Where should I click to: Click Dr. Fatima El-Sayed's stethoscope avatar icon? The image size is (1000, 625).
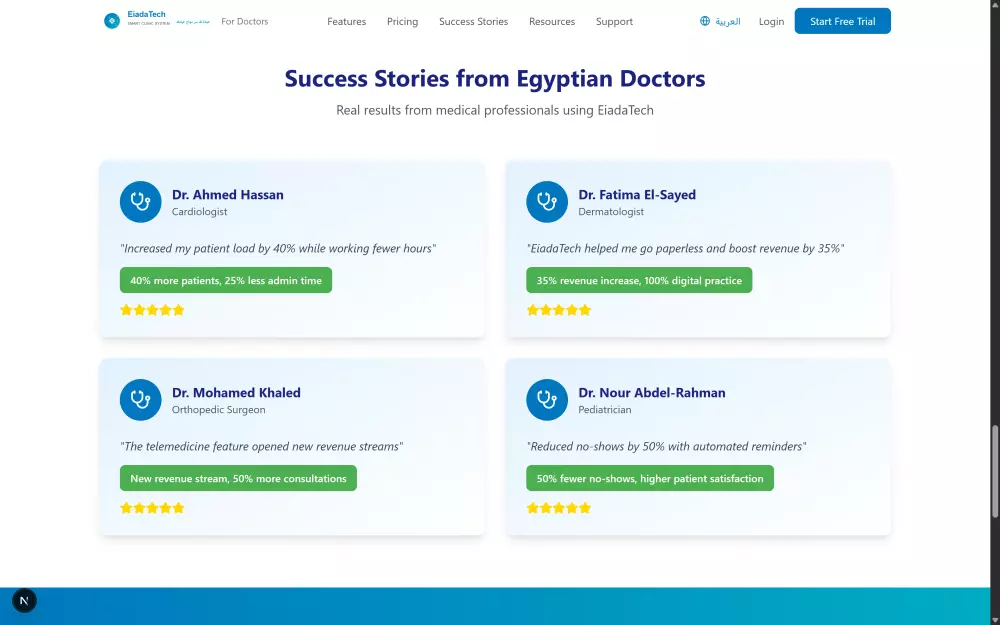click(547, 201)
